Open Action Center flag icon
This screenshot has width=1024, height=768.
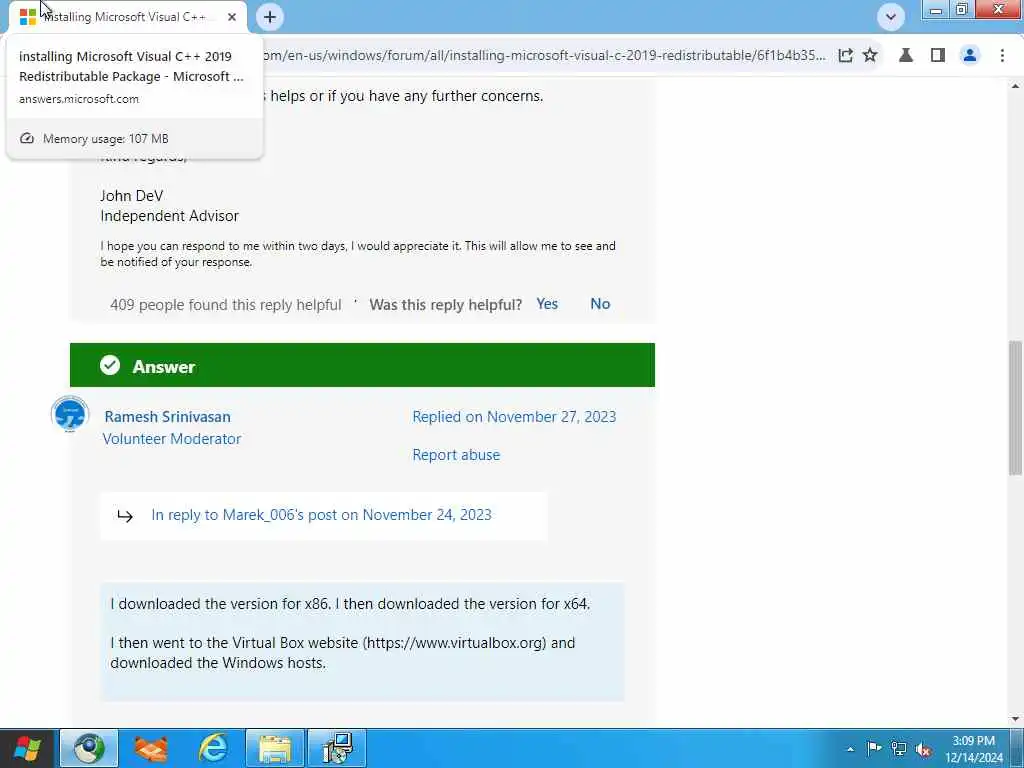tap(874, 748)
